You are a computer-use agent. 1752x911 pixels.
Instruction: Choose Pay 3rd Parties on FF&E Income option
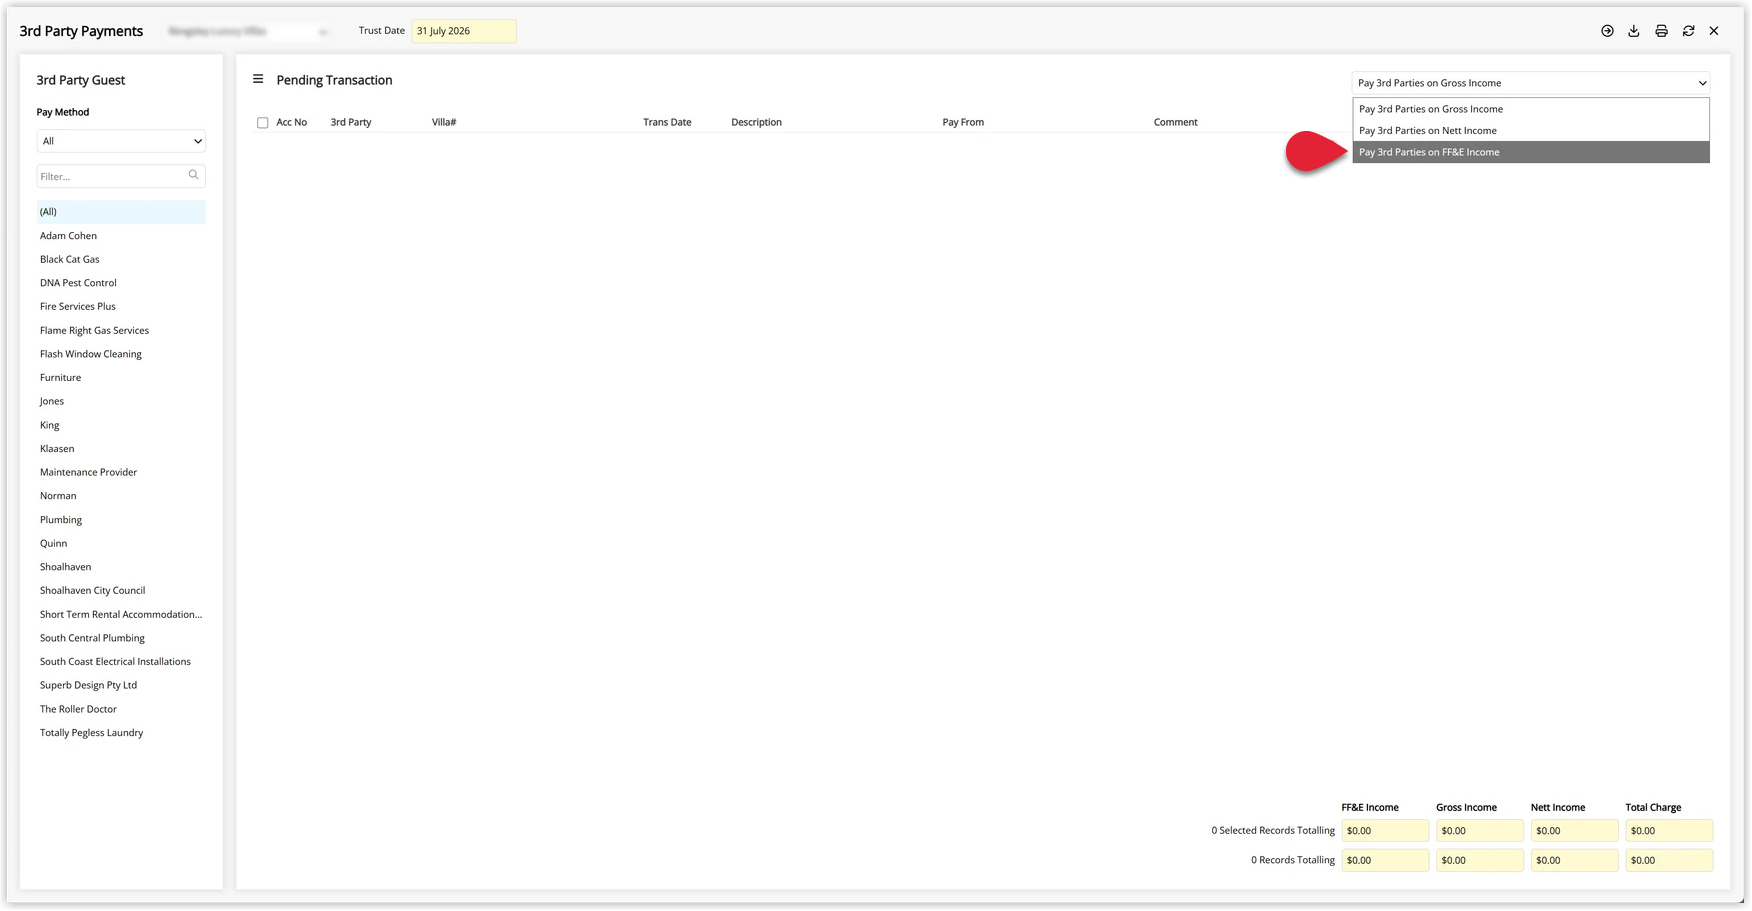pos(1530,152)
